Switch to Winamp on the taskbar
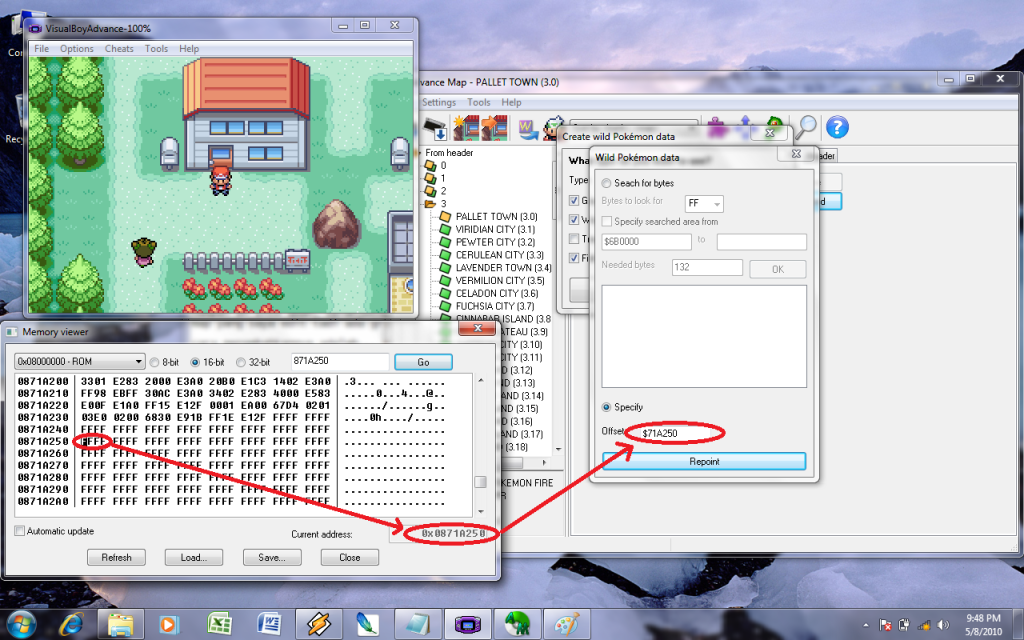Viewport: 1024px width, 640px height. [x=319, y=624]
